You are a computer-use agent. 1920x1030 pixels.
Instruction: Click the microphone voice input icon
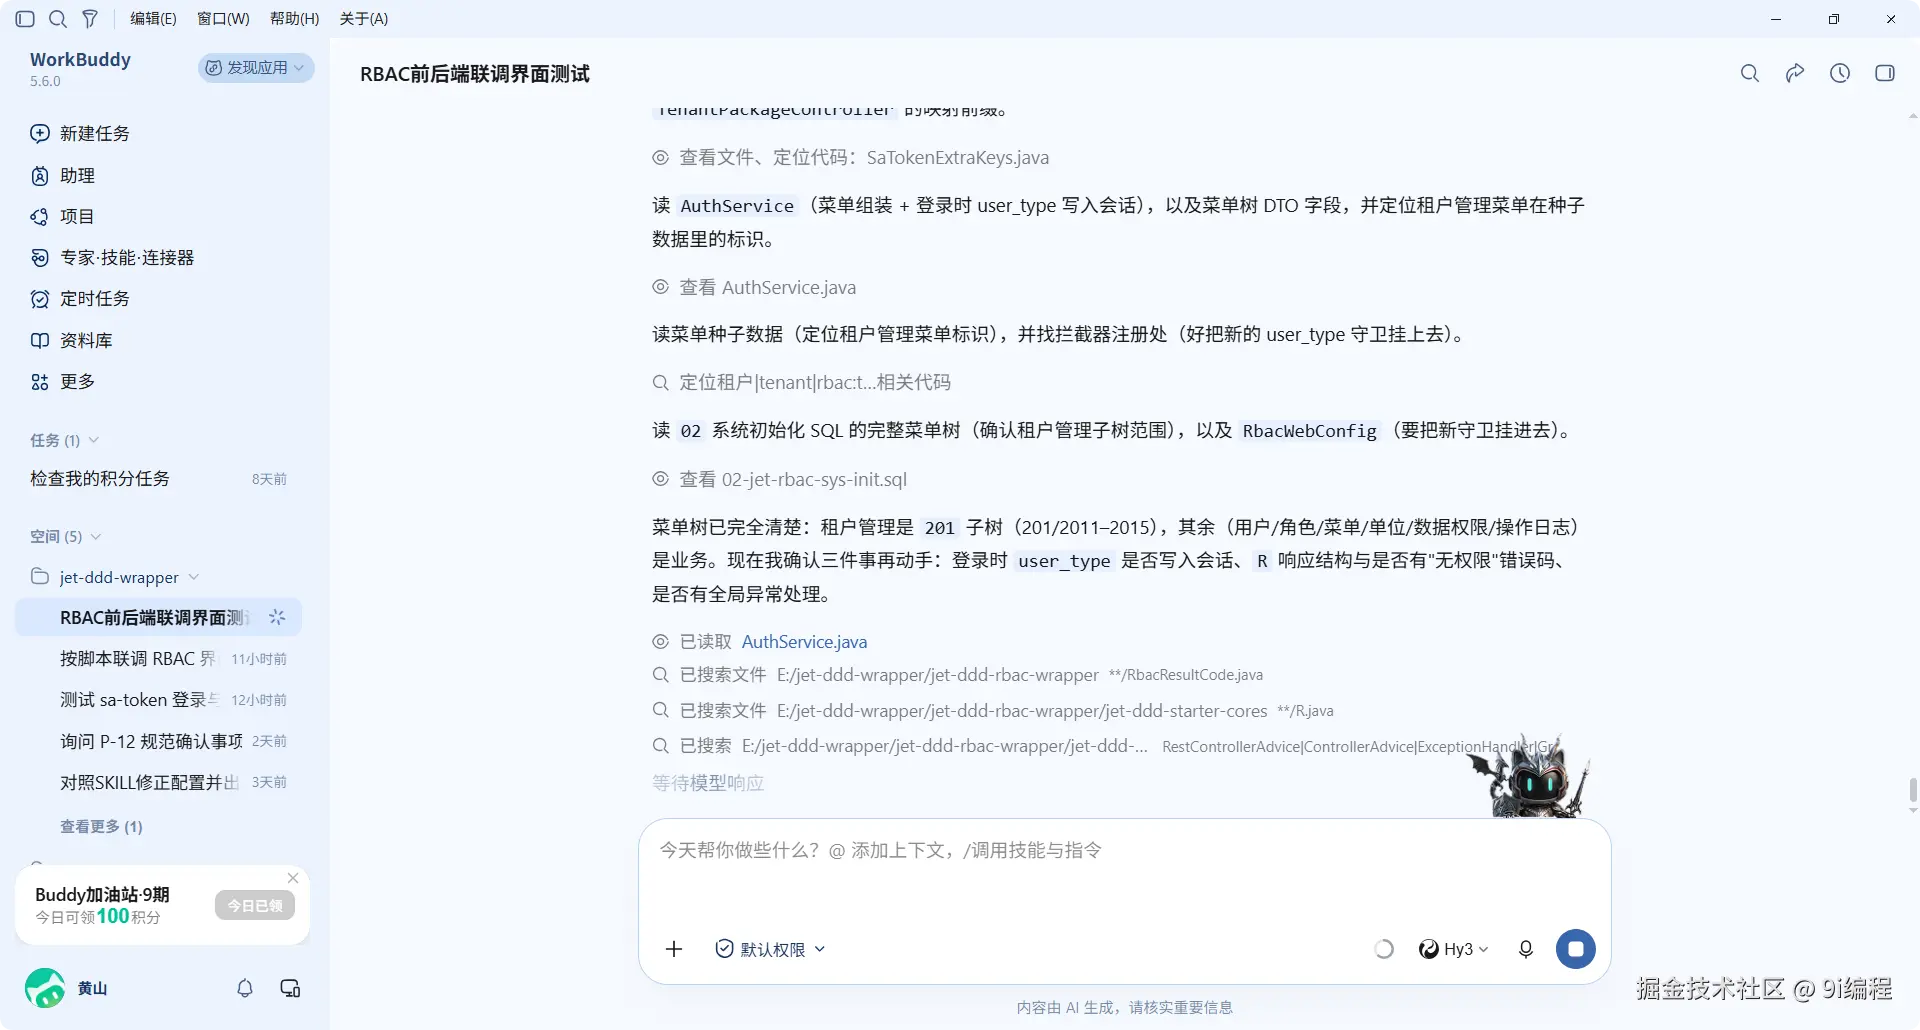click(1526, 949)
